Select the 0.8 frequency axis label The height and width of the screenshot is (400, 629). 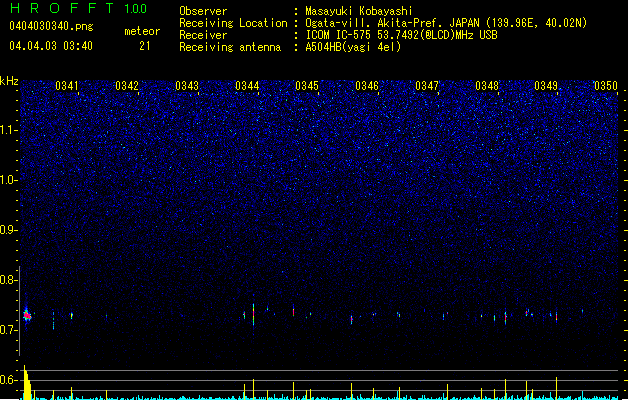(x=8, y=280)
